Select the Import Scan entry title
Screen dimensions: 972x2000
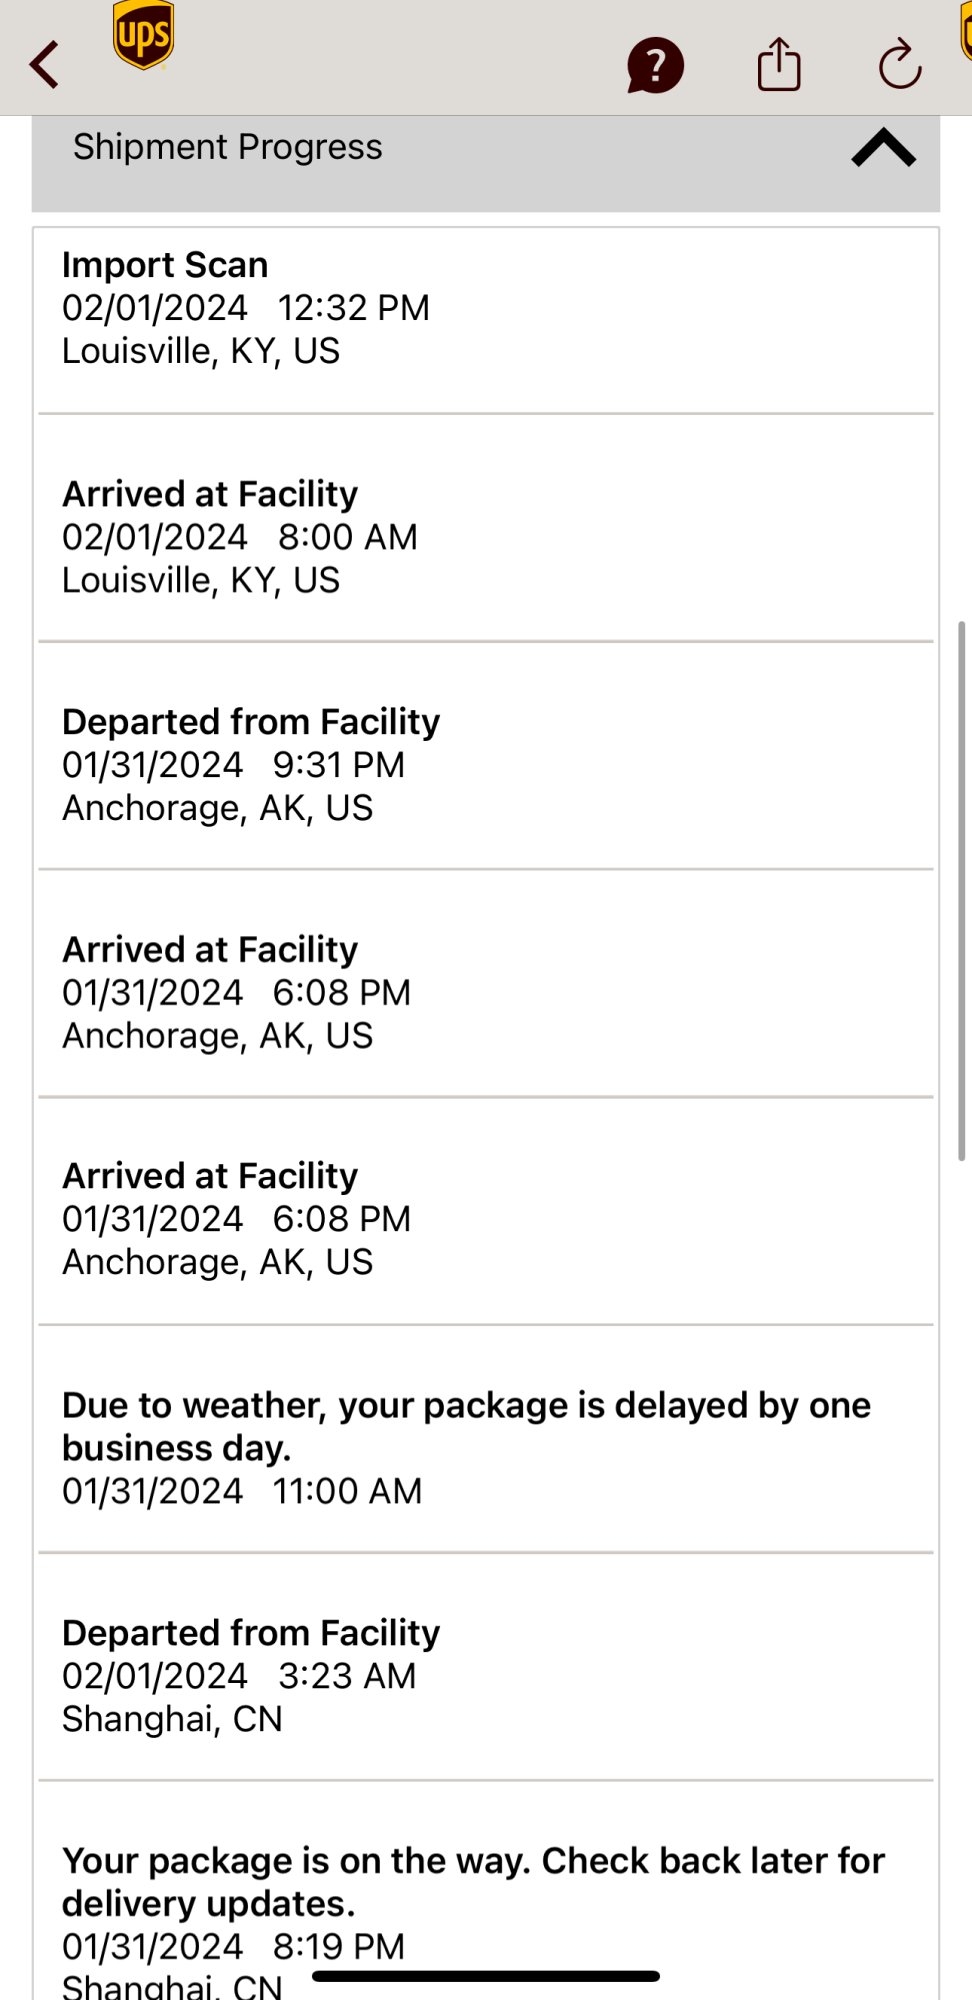tap(165, 265)
